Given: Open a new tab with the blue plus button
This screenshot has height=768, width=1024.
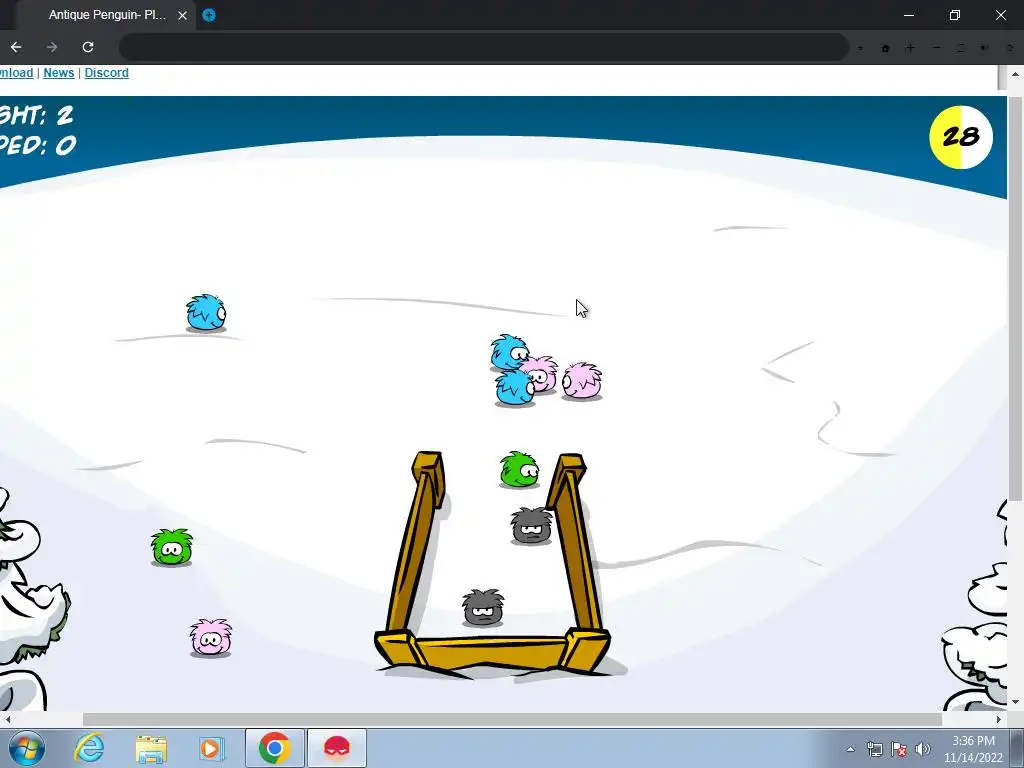Looking at the screenshot, I should tap(209, 15).
